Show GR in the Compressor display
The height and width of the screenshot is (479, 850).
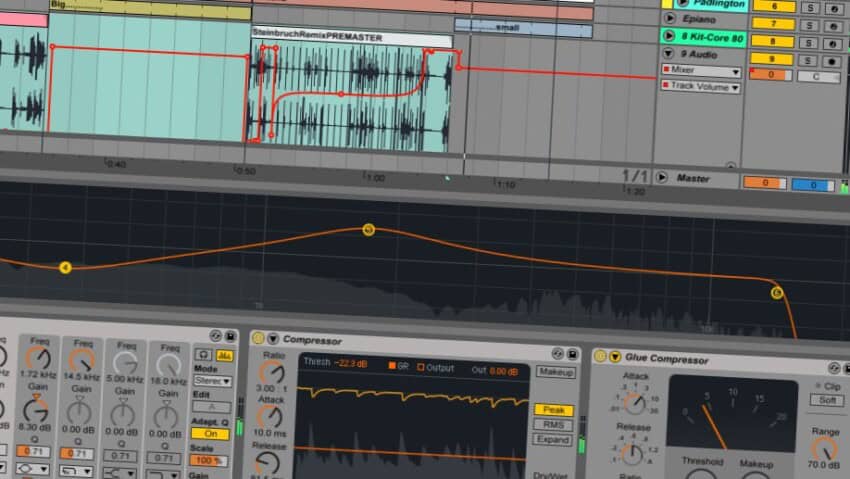pyautogui.click(x=398, y=366)
